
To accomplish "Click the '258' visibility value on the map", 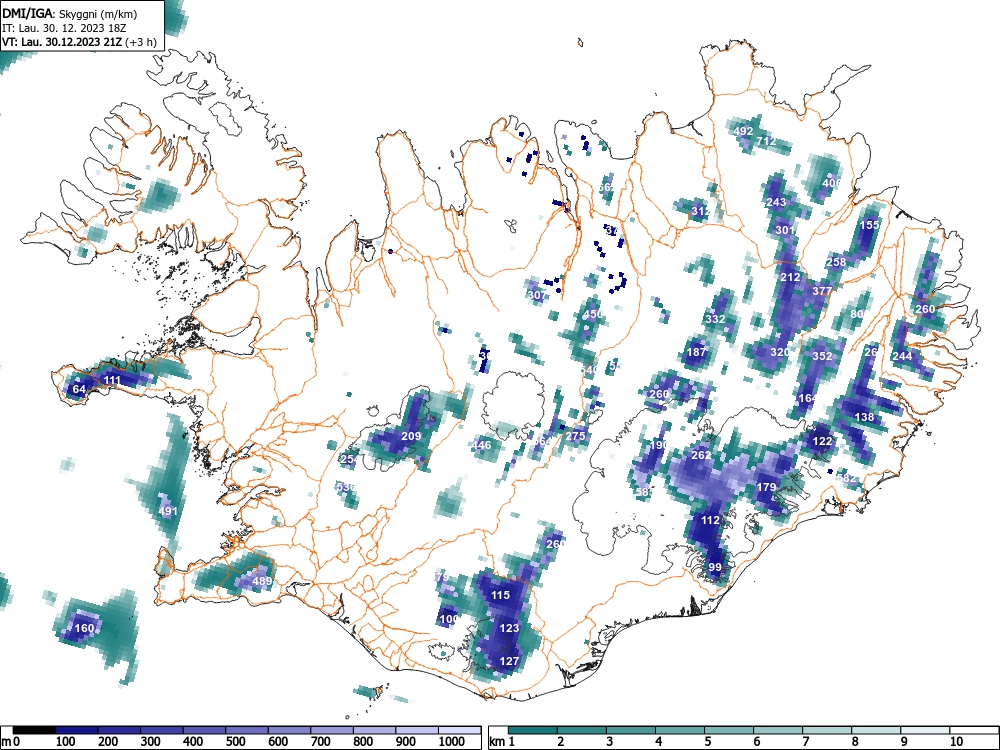I will click(836, 262).
